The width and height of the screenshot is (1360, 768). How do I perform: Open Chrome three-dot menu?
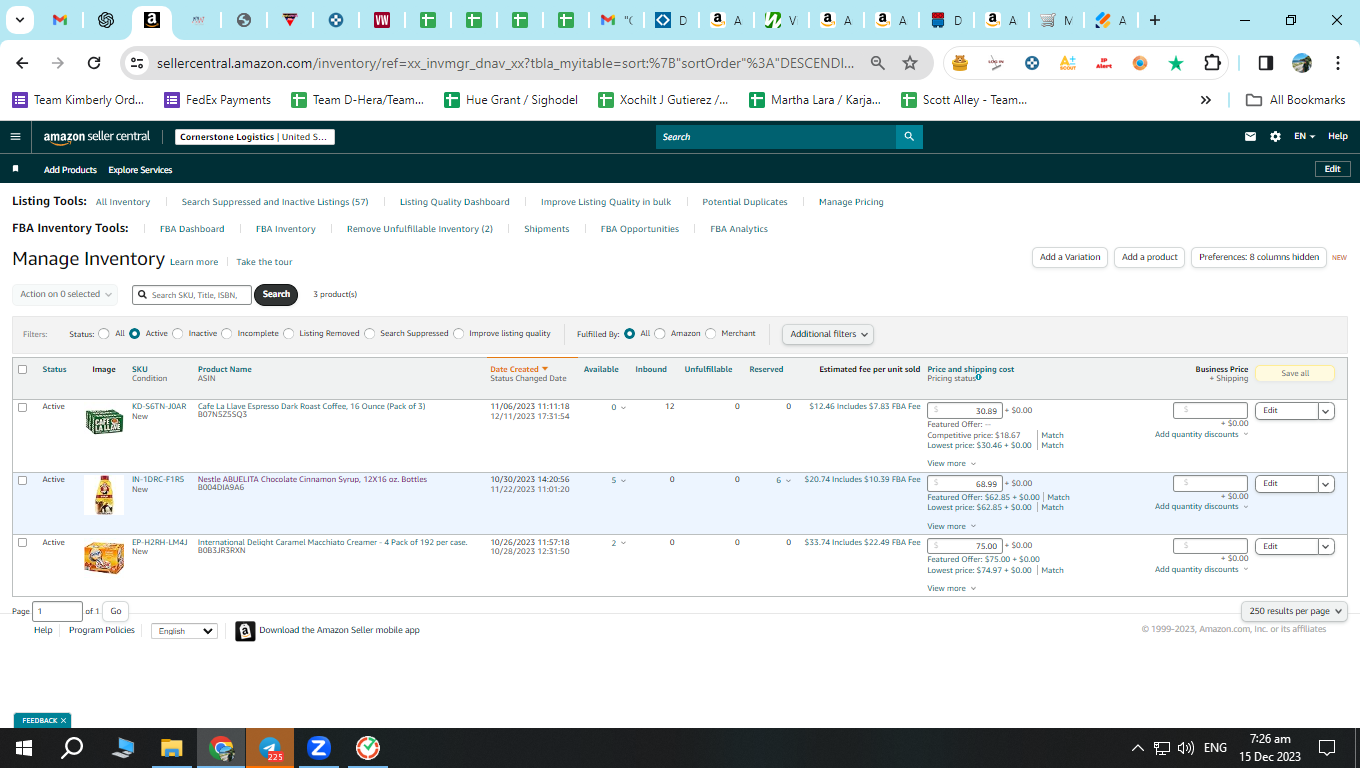click(1338, 63)
